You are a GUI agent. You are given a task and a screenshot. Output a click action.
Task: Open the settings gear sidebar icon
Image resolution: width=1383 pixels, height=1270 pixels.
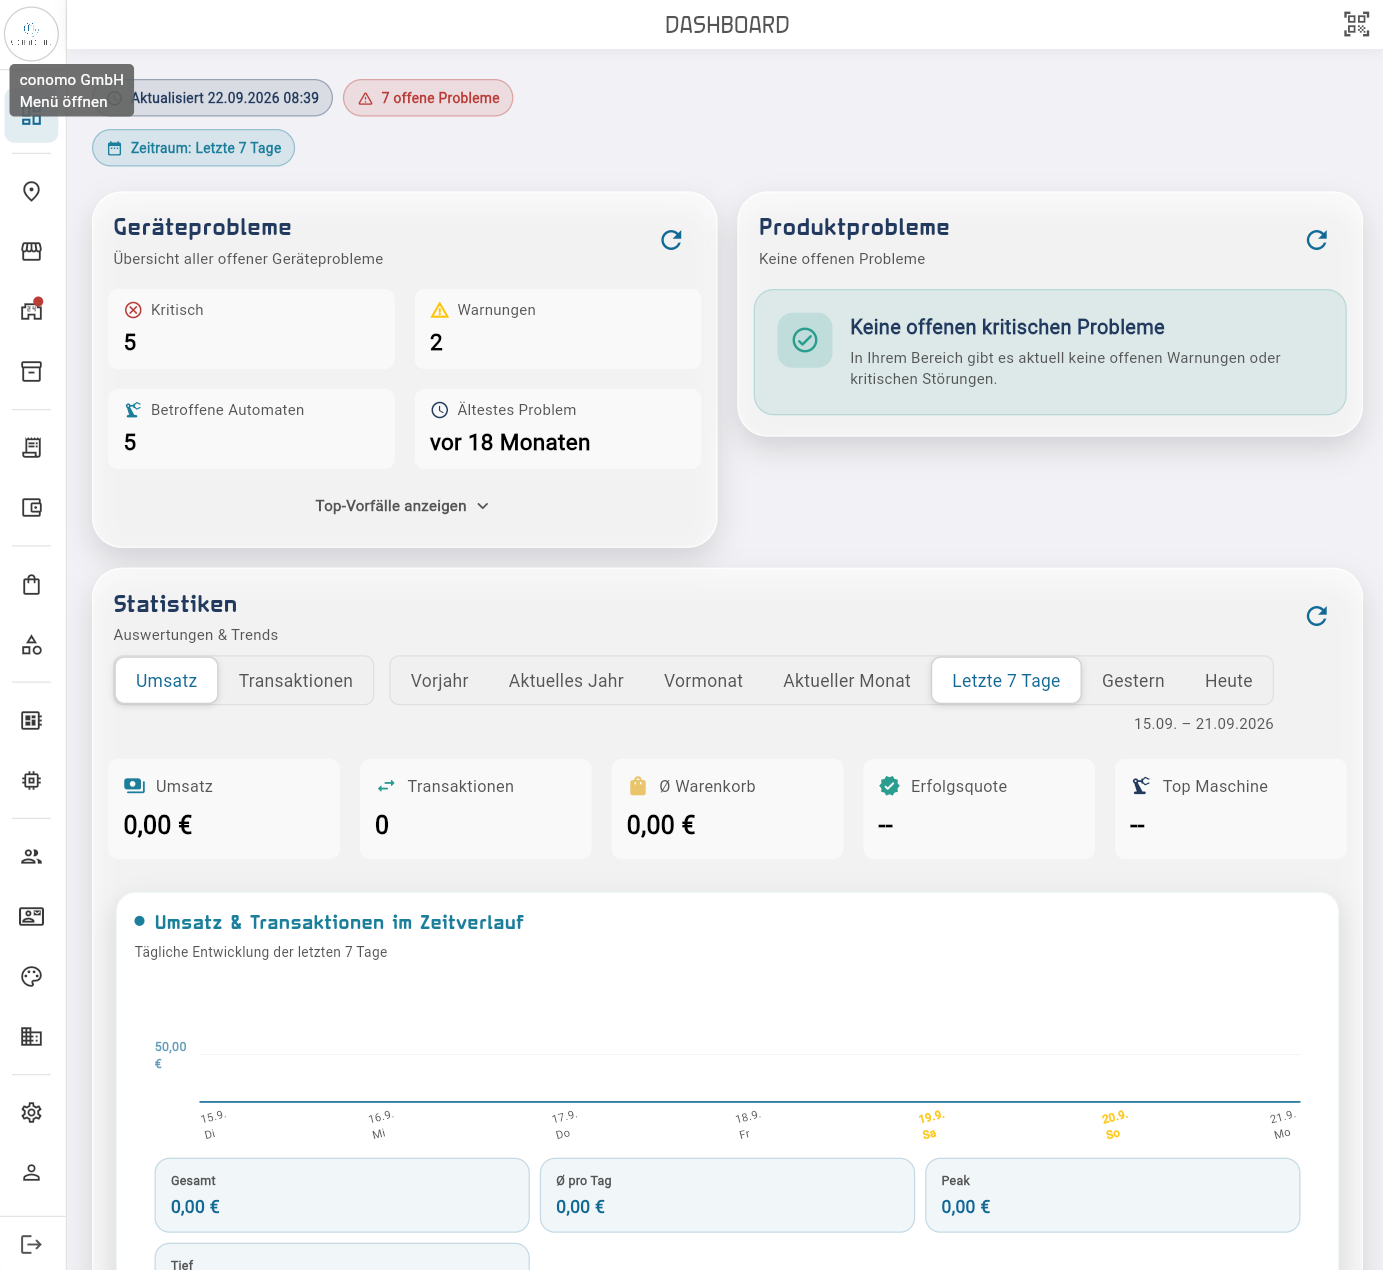pos(32,1112)
